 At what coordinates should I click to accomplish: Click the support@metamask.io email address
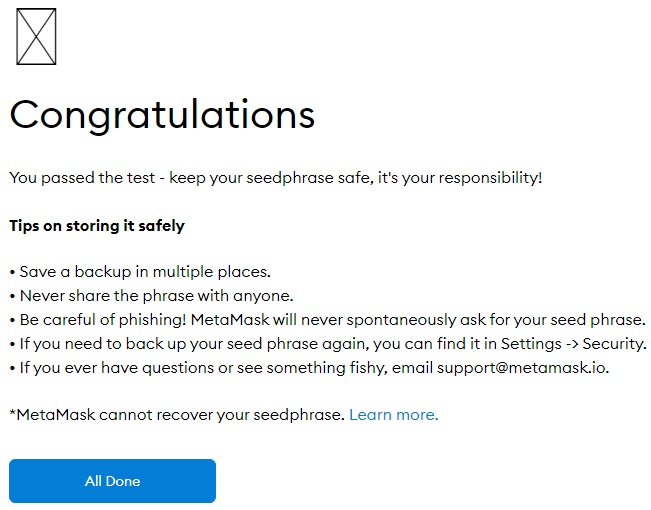pos(521,368)
